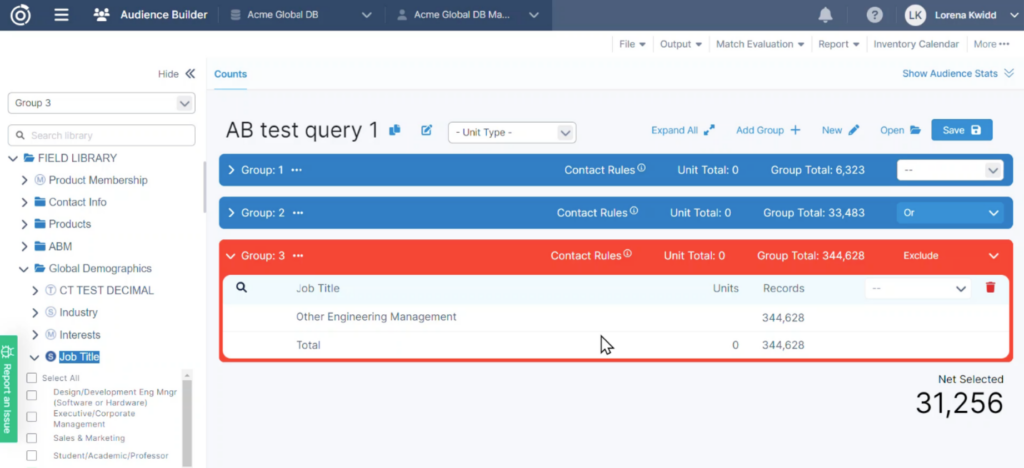Click the copy icon beside query title
Screen dimensions: 1024x468
395,130
